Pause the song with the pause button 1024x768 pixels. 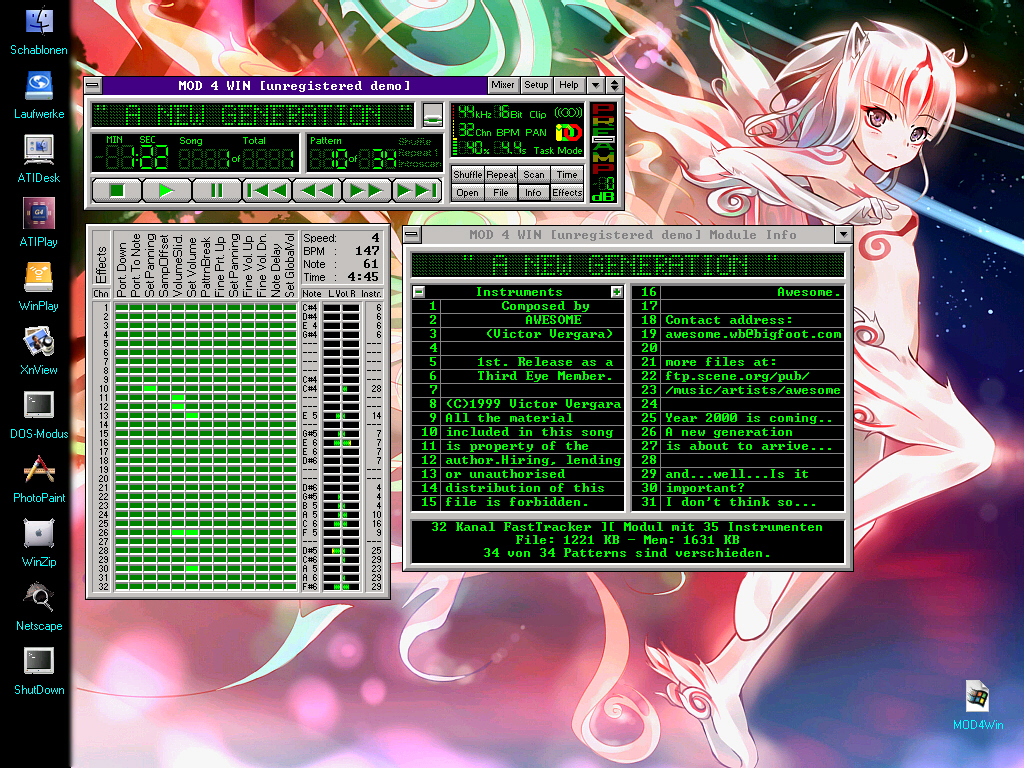click(217, 191)
